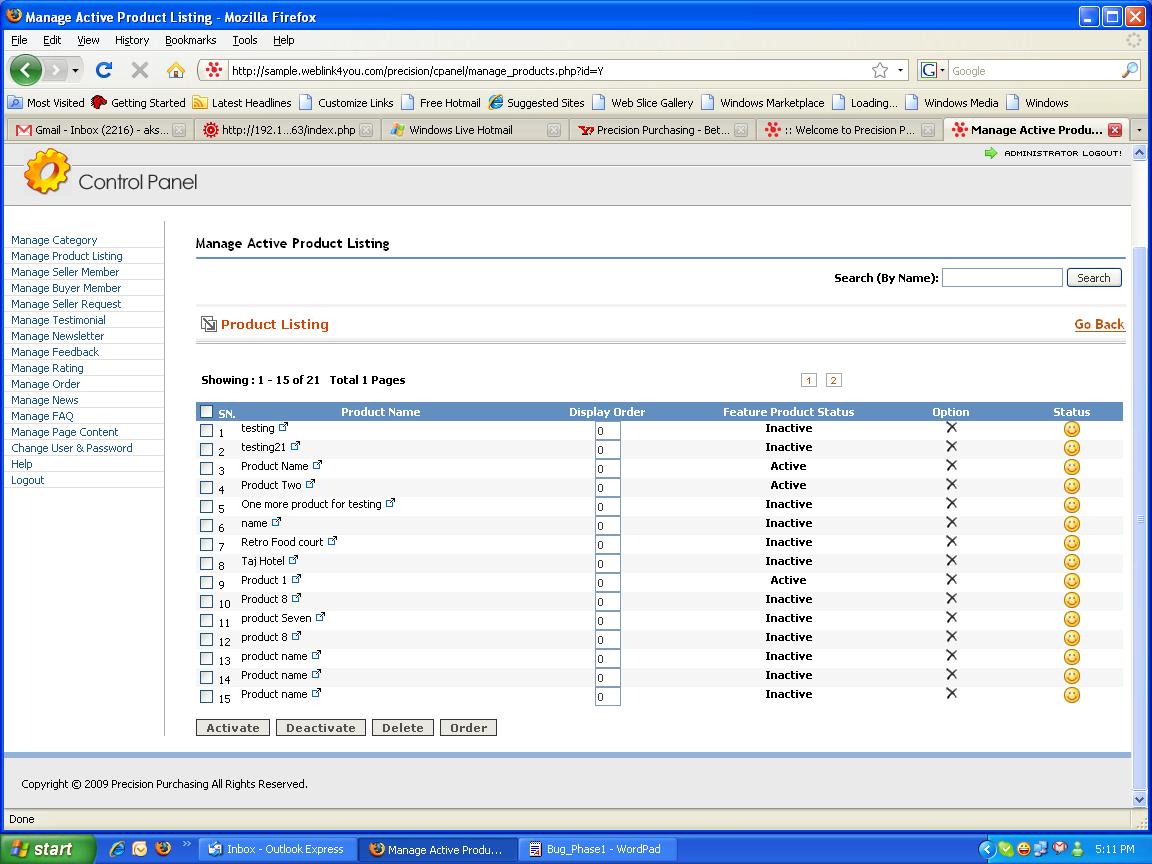1152x864 pixels.
Task: Click the Order button
Action: coord(468,727)
